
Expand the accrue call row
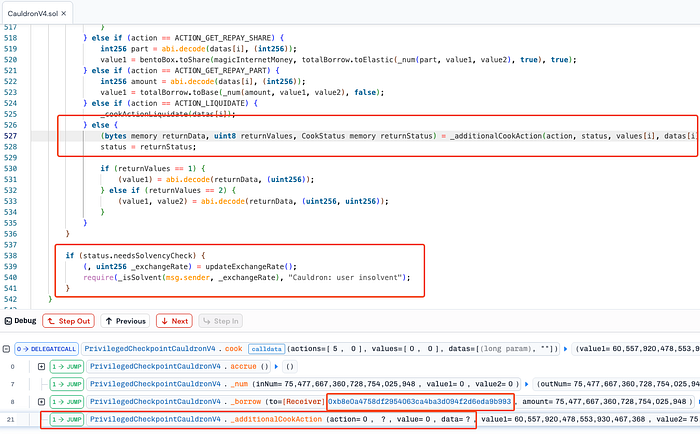41,366
